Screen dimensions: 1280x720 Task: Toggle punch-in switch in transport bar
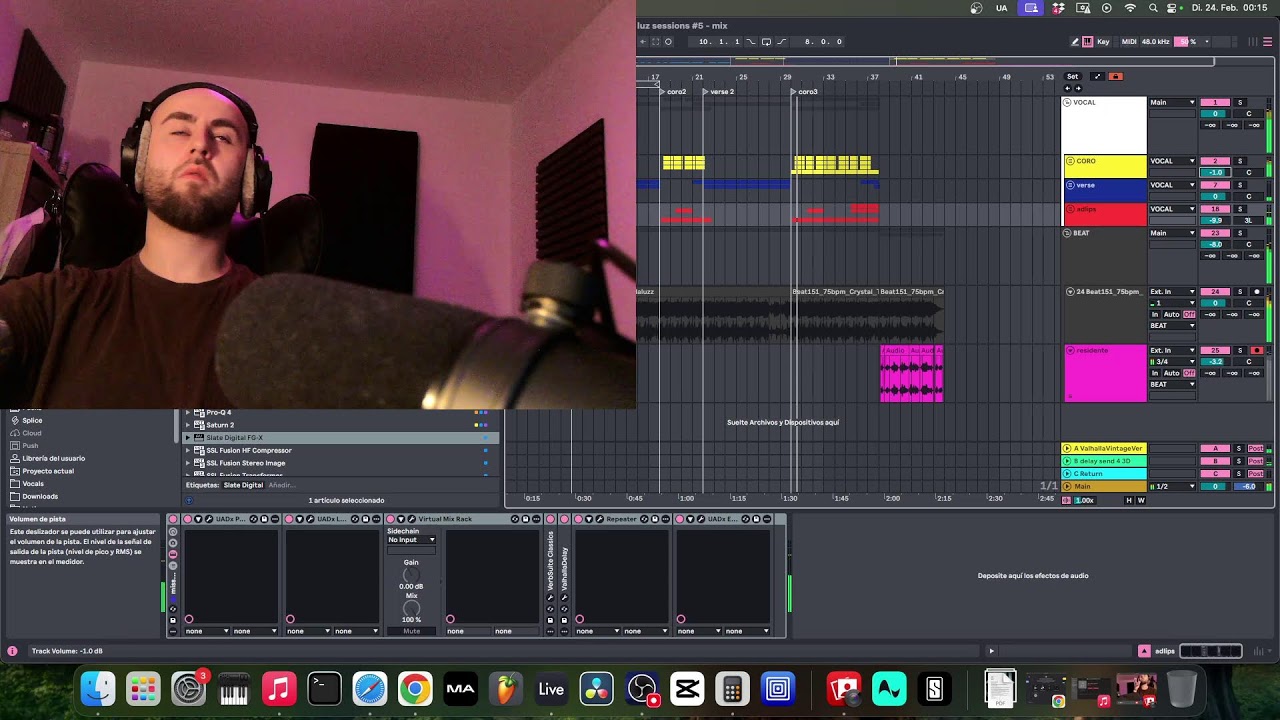click(750, 42)
